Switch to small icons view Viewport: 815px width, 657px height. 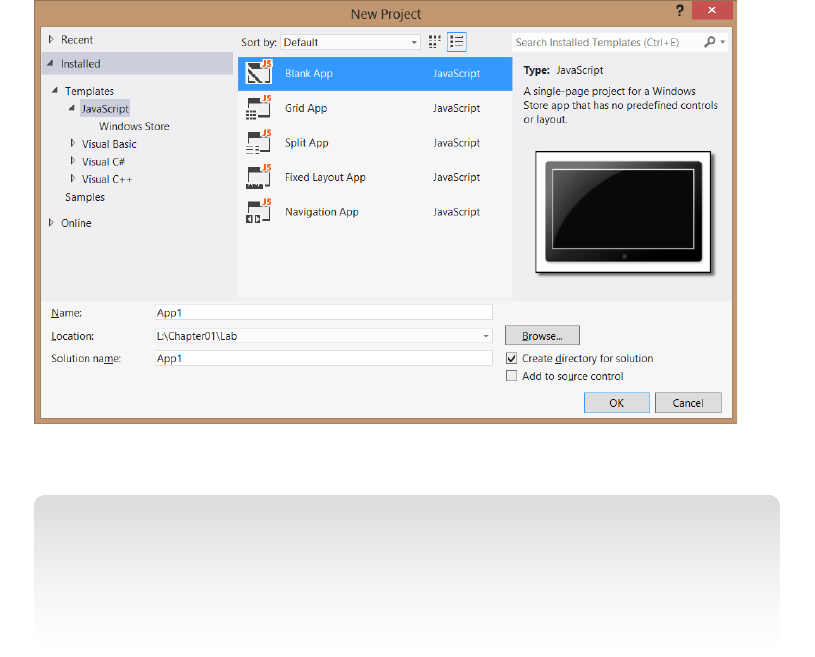[x=435, y=42]
